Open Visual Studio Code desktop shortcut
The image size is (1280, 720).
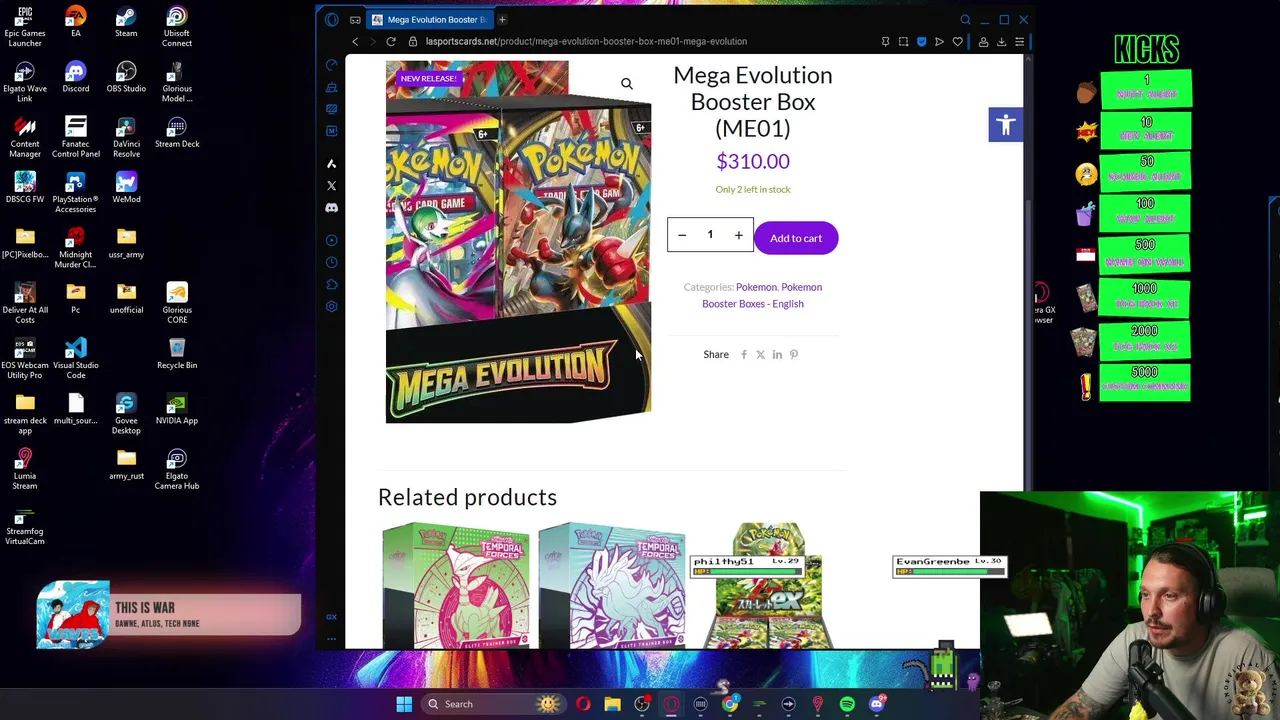coord(76,359)
